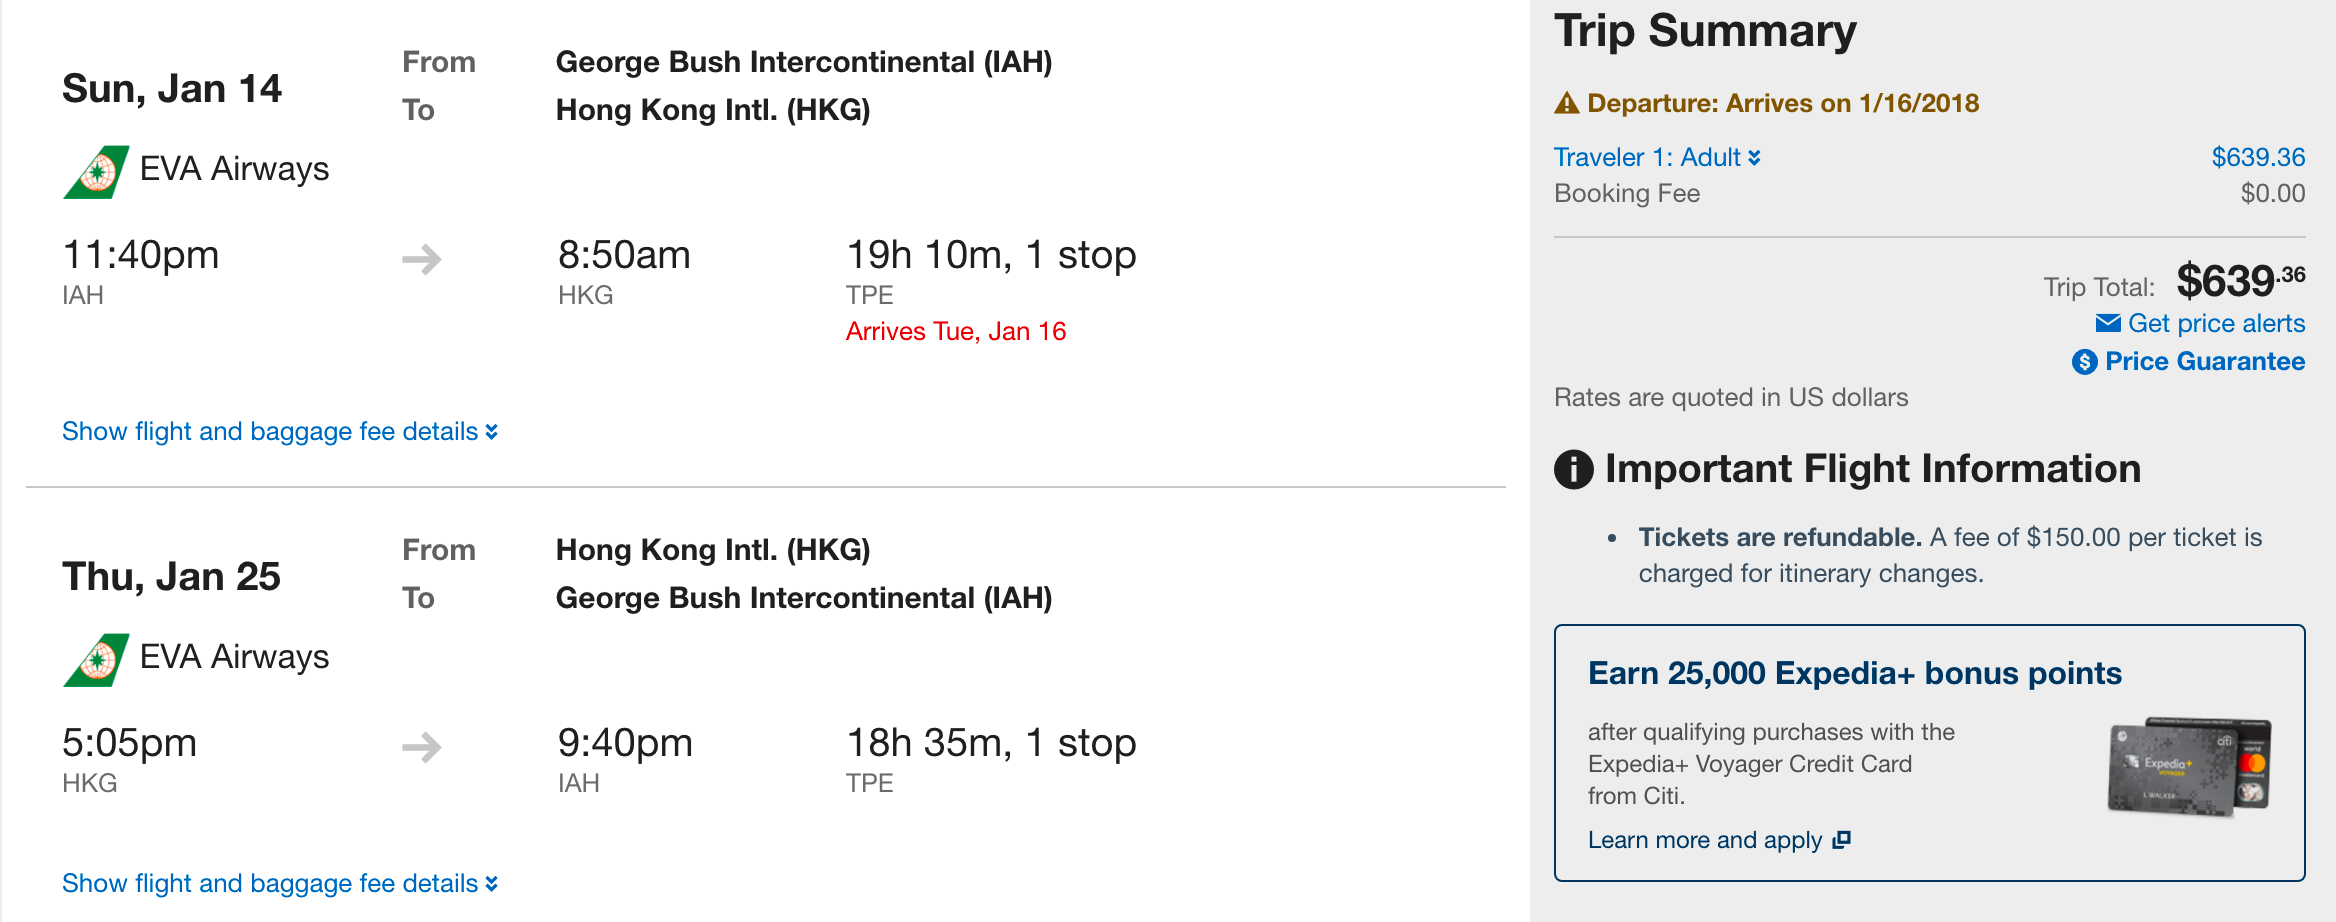Image resolution: width=2336 pixels, height=922 pixels.
Task: Click the Expedia+ Voyager credit card image
Action: click(2189, 767)
